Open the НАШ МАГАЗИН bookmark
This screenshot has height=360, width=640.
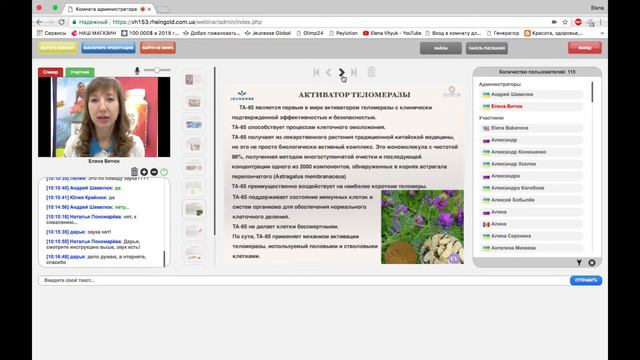pyautogui.click(x=93, y=33)
